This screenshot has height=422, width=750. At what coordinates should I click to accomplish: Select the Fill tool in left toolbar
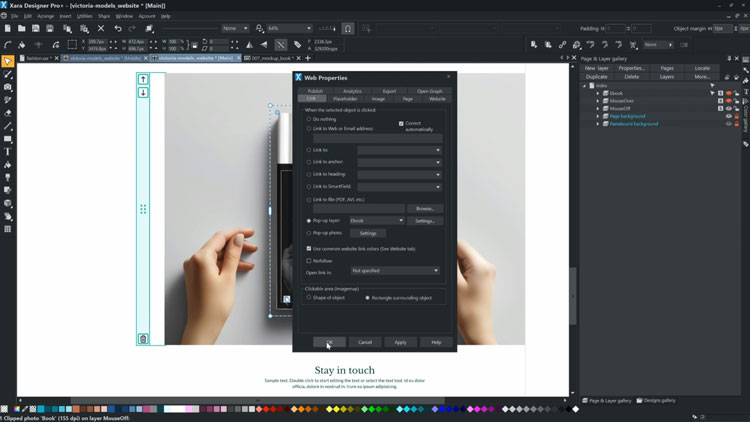pos(8,165)
